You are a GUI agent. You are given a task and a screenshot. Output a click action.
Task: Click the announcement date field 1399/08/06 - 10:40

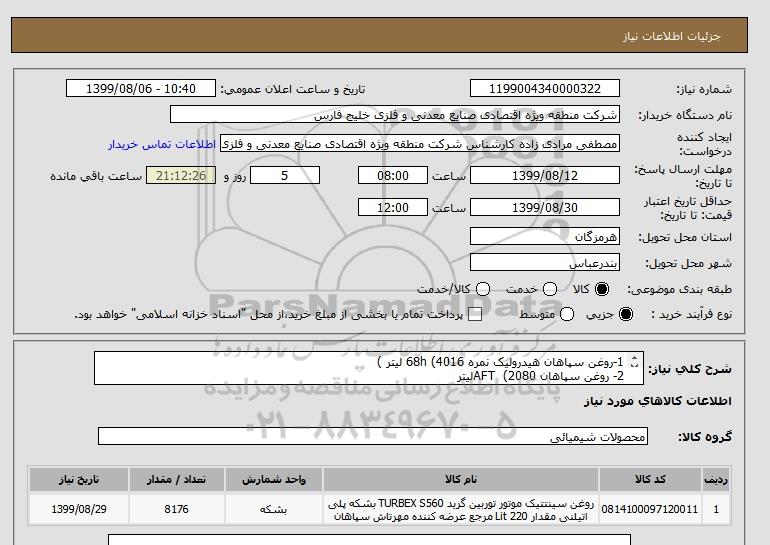coord(140,88)
